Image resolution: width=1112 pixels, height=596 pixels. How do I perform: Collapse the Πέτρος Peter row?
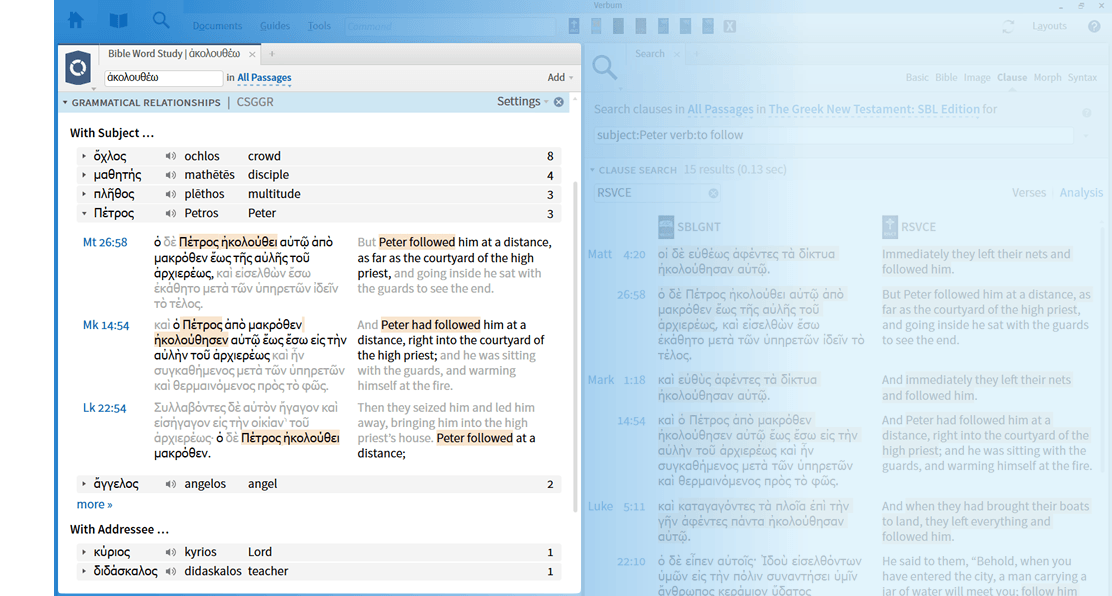[x=84, y=214]
